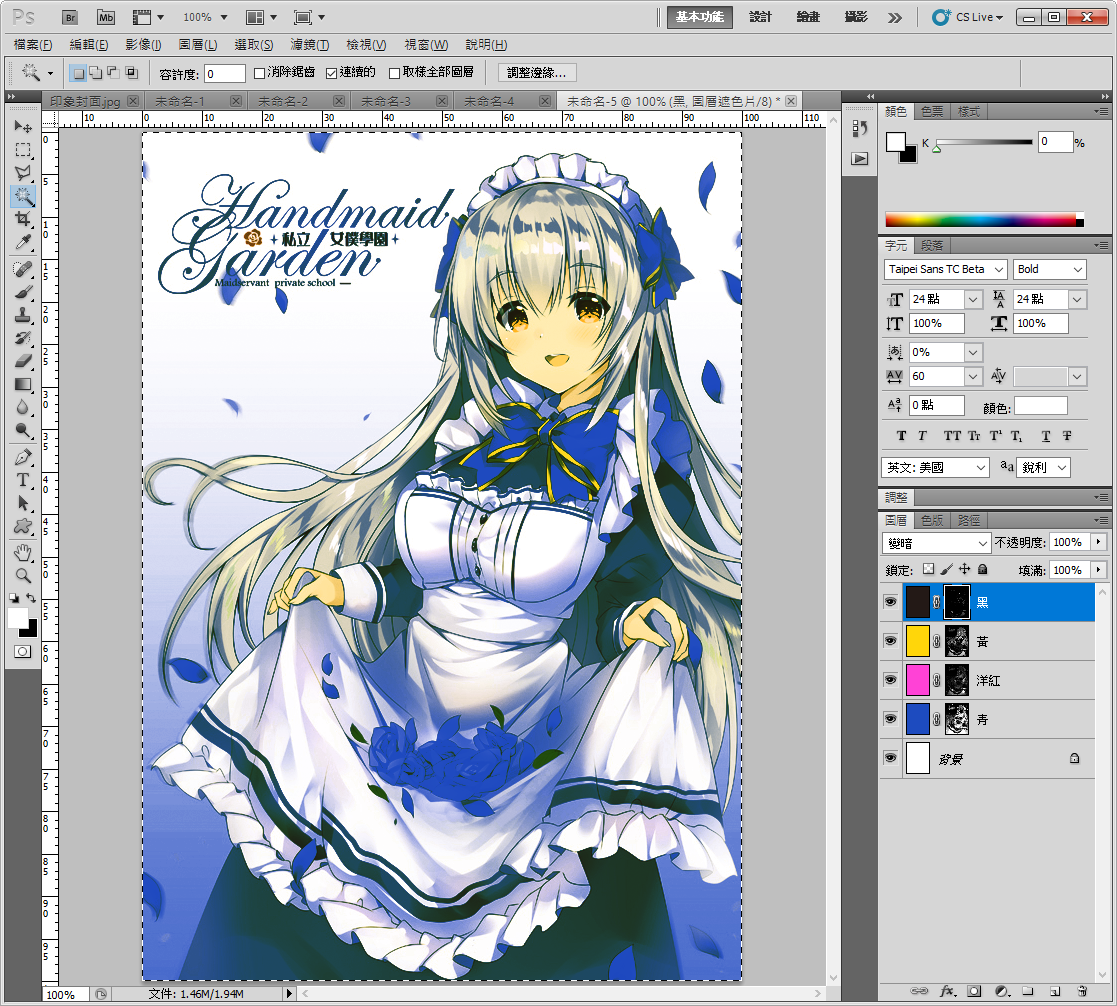
Task: Select the History Brush tool
Action: click(23, 338)
